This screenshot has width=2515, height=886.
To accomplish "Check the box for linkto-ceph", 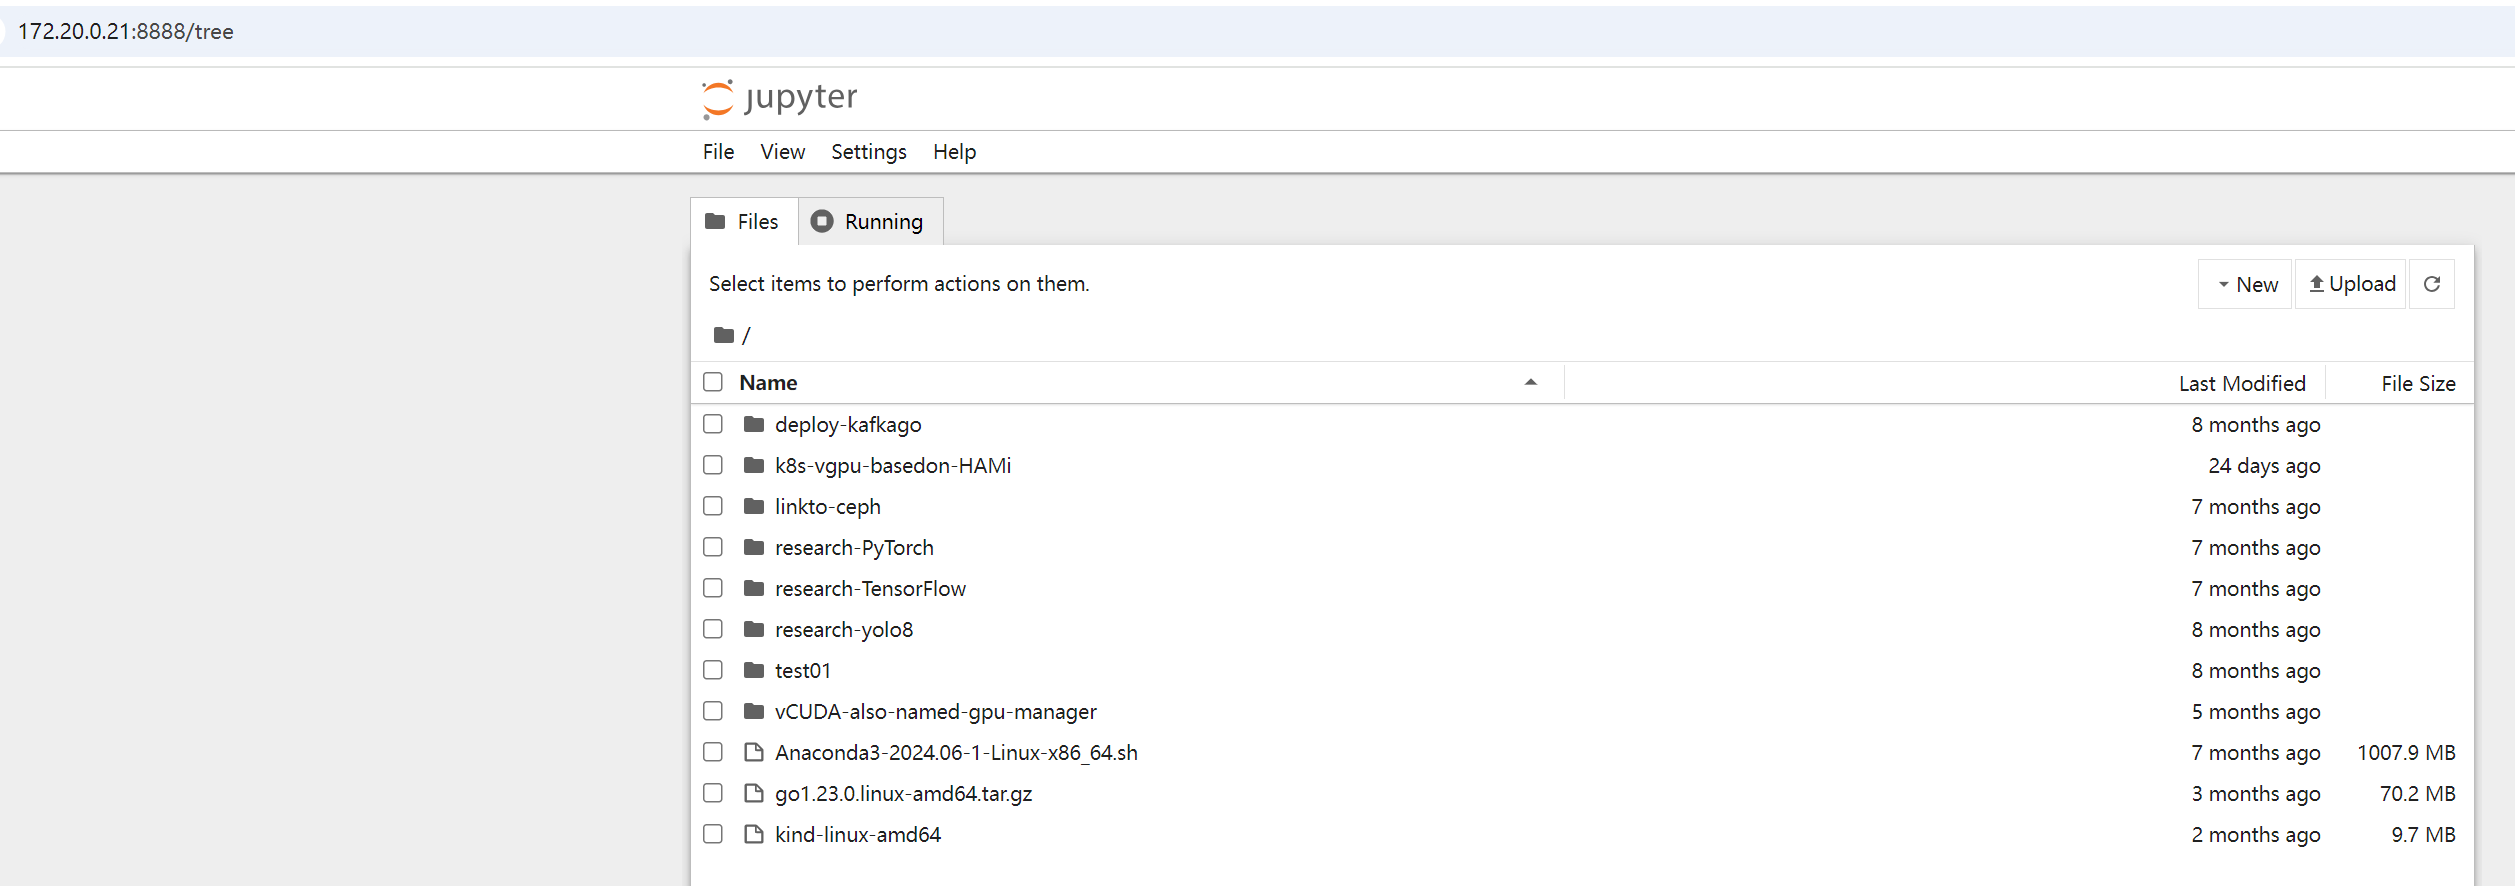I will [x=713, y=507].
